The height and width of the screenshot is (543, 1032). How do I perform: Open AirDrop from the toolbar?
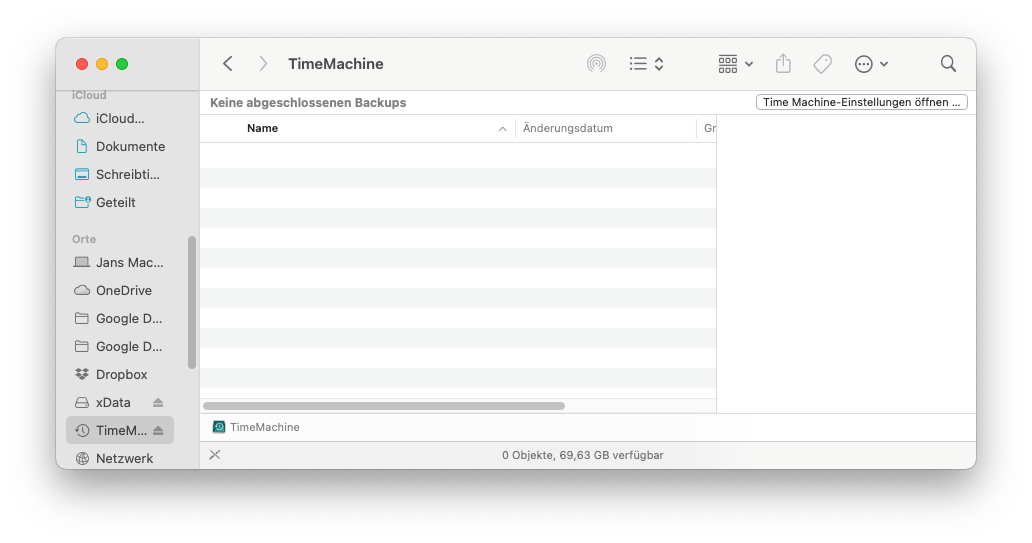click(x=596, y=64)
